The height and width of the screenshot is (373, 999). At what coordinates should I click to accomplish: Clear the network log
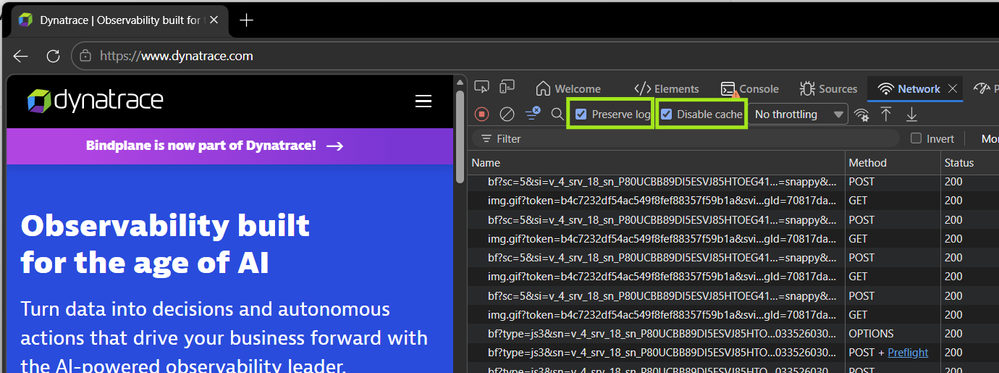tap(507, 115)
